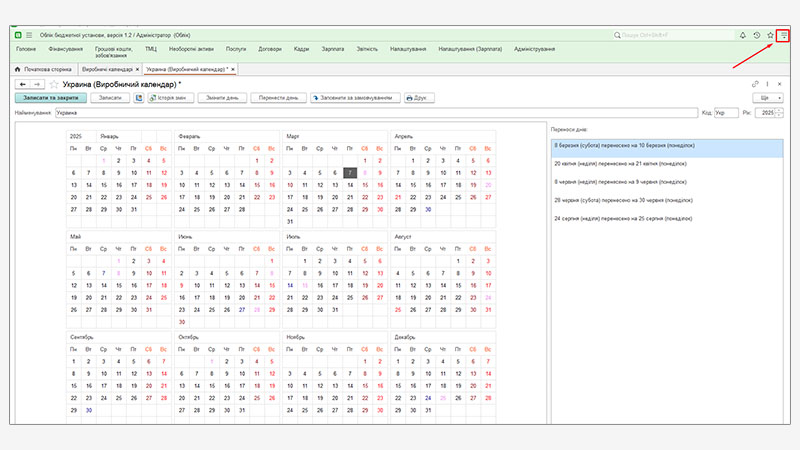Open the main hamburger menu
The image size is (800, 450).
click(29, 35)
